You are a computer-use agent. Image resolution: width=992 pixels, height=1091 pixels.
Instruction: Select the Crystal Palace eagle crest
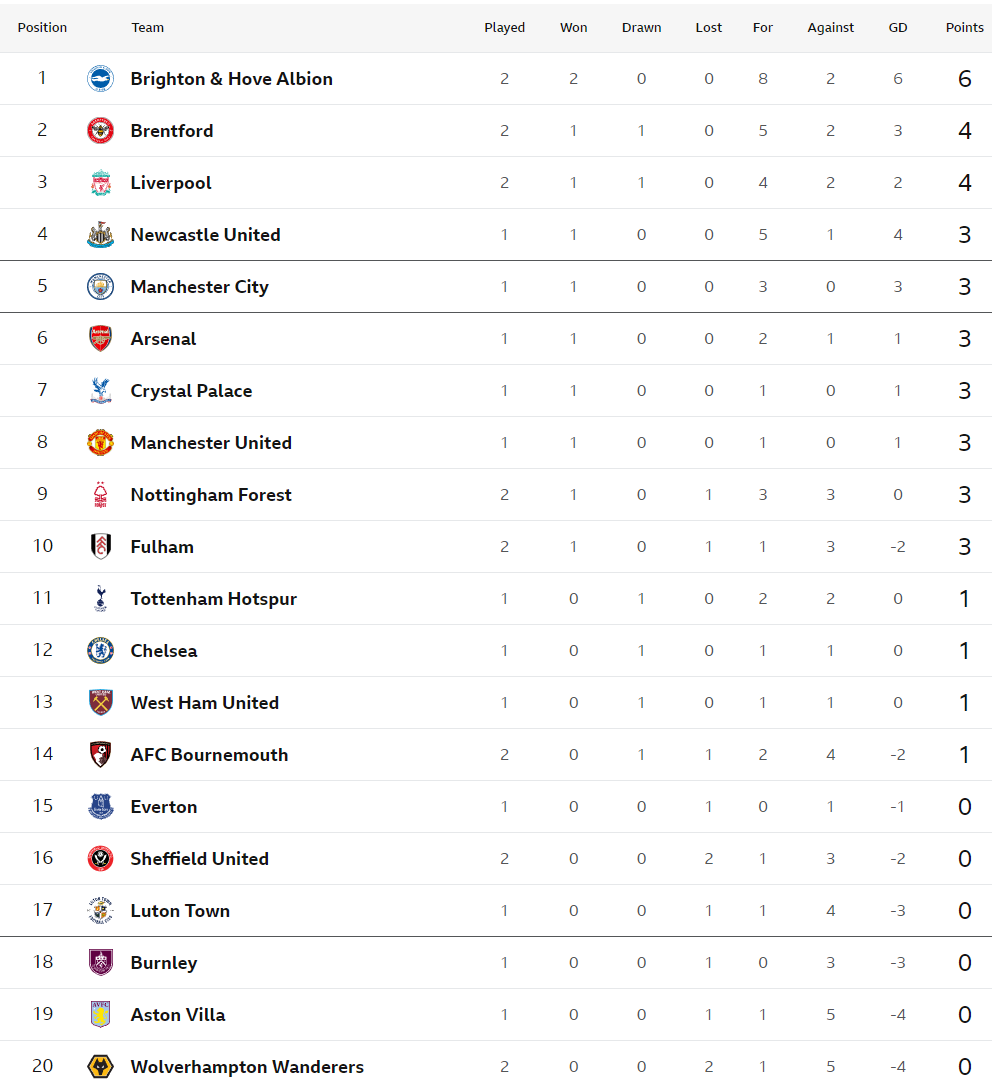(x=100, y=390)
